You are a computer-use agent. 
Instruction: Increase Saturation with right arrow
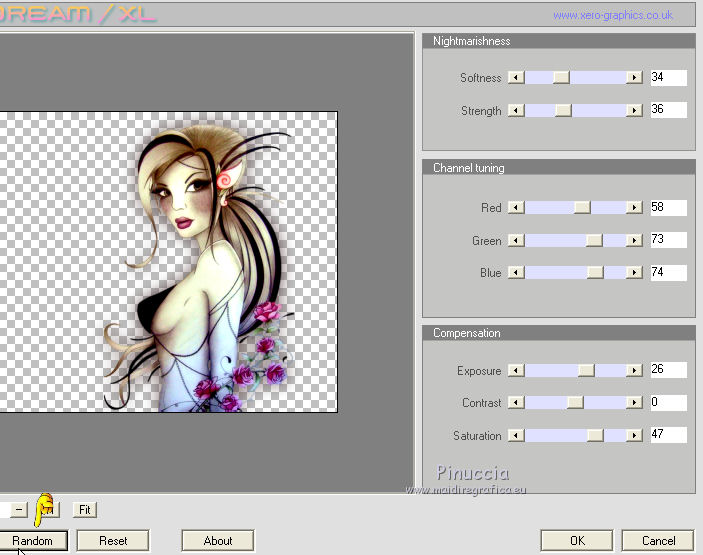pos(634,435)
